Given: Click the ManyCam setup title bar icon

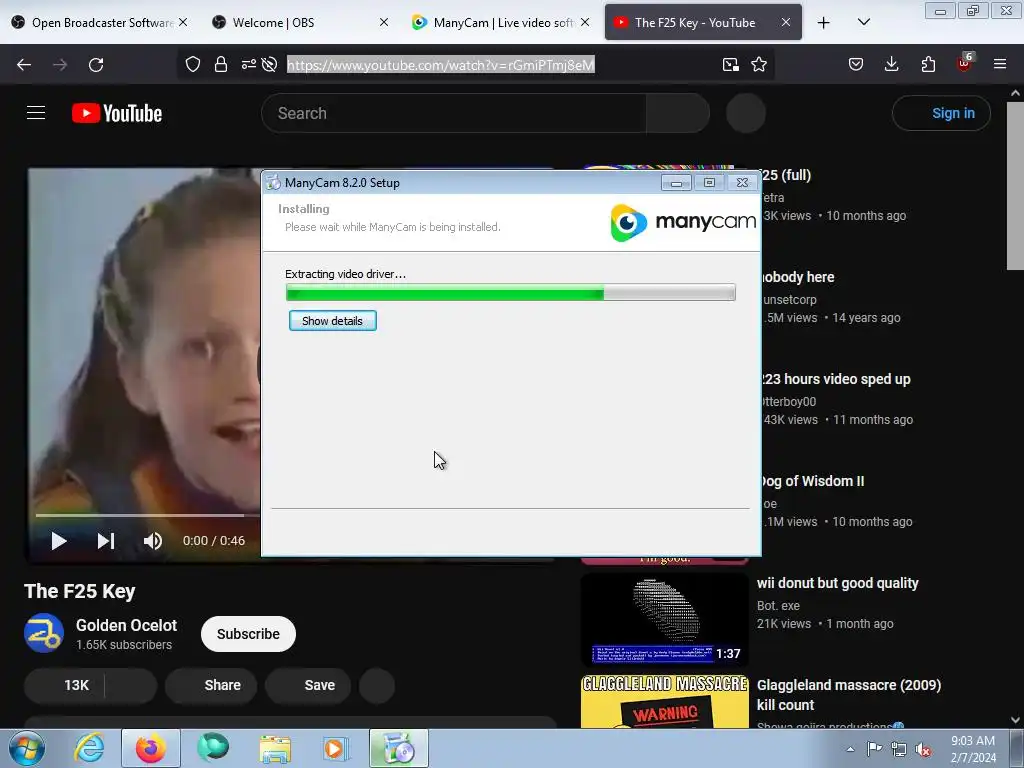Looking at the screenshot, I should coord(273,182).
